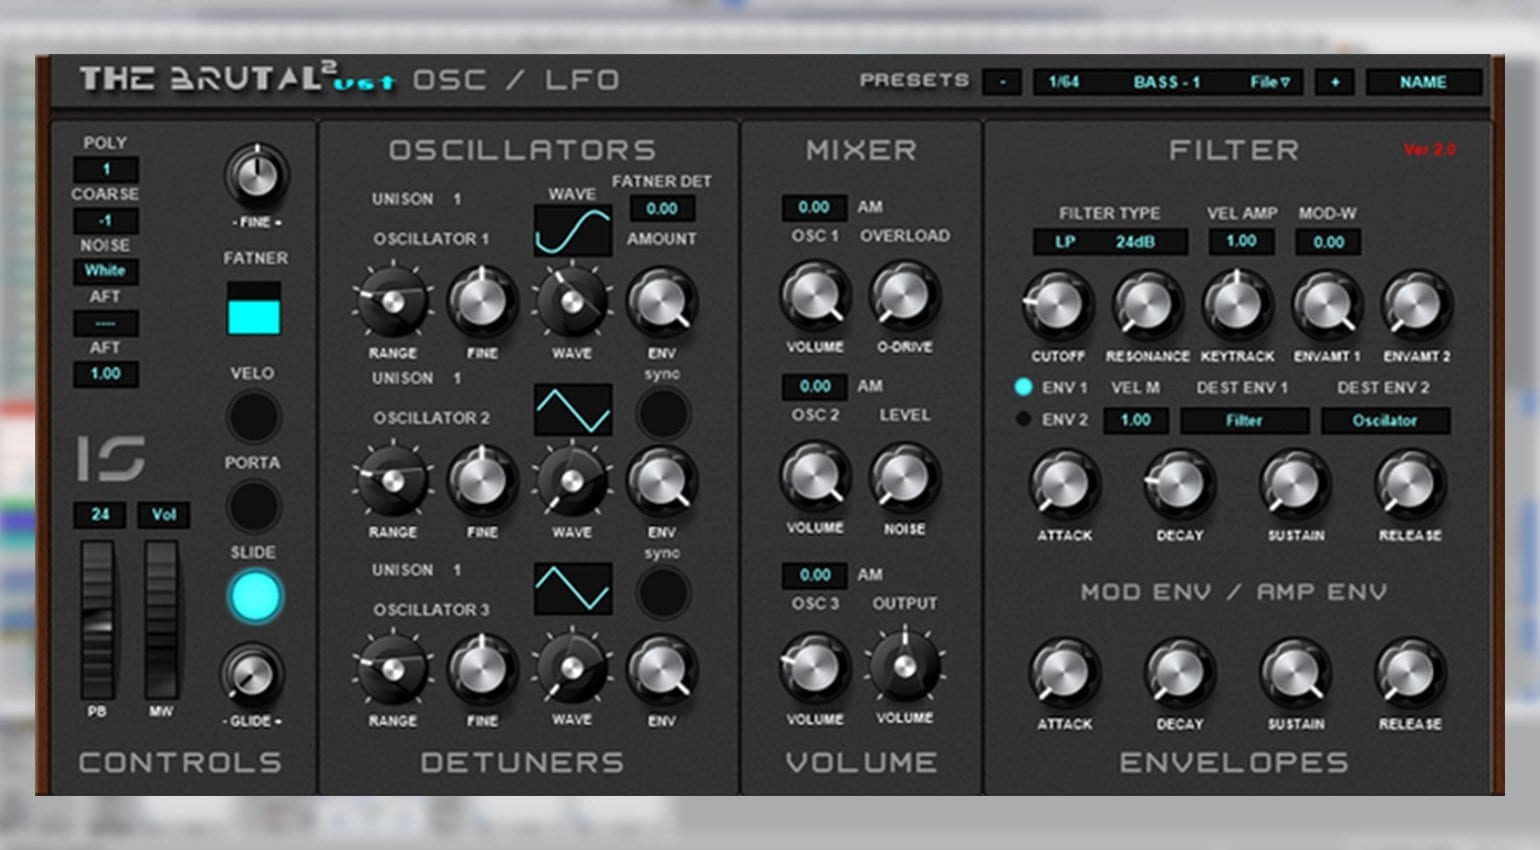Click the preset NAME button
This screenshot has height=850, width=1540.
(1423, 82)
